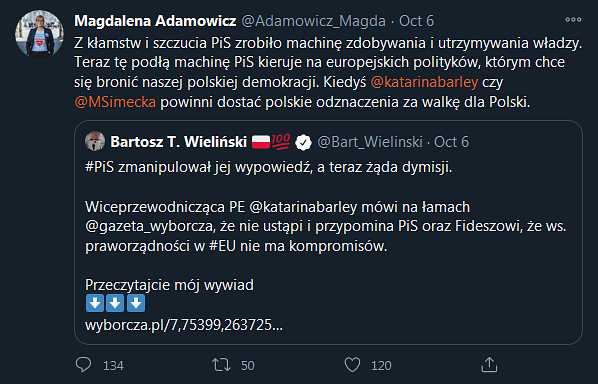
Task: Like the tweet with the heart icon
Action: (x=352, y=365)
